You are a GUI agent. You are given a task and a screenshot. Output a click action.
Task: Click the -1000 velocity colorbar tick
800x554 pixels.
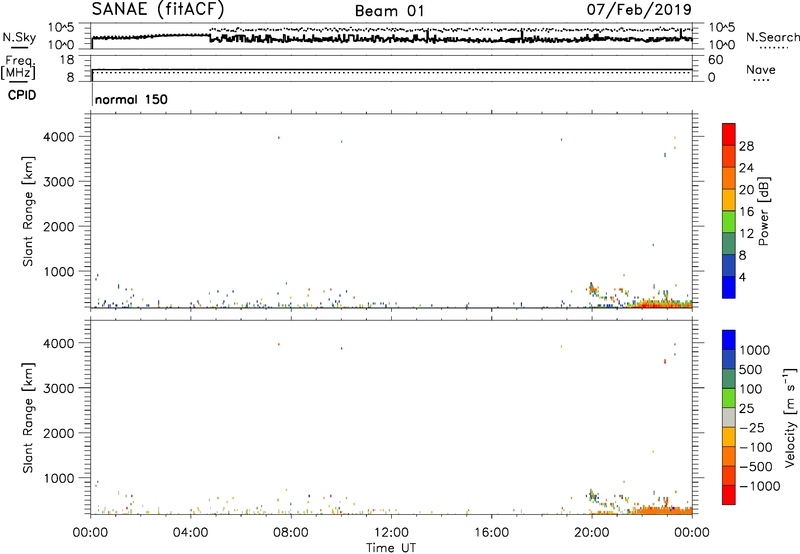[760, 486]
